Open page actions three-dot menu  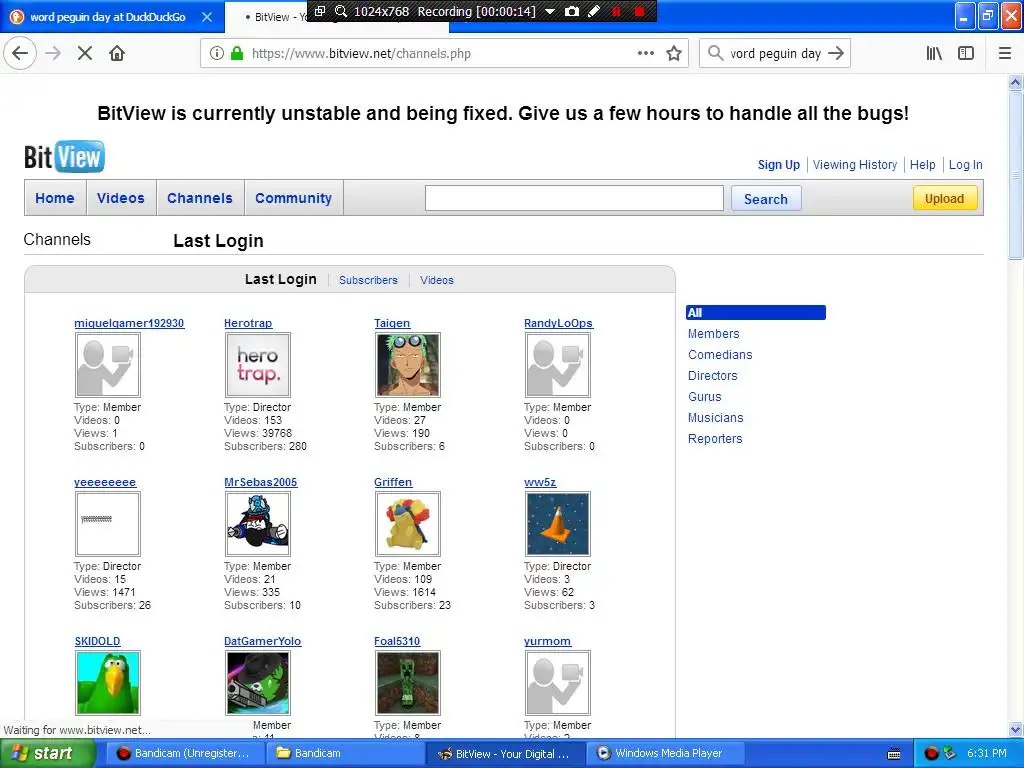point(646,54)
